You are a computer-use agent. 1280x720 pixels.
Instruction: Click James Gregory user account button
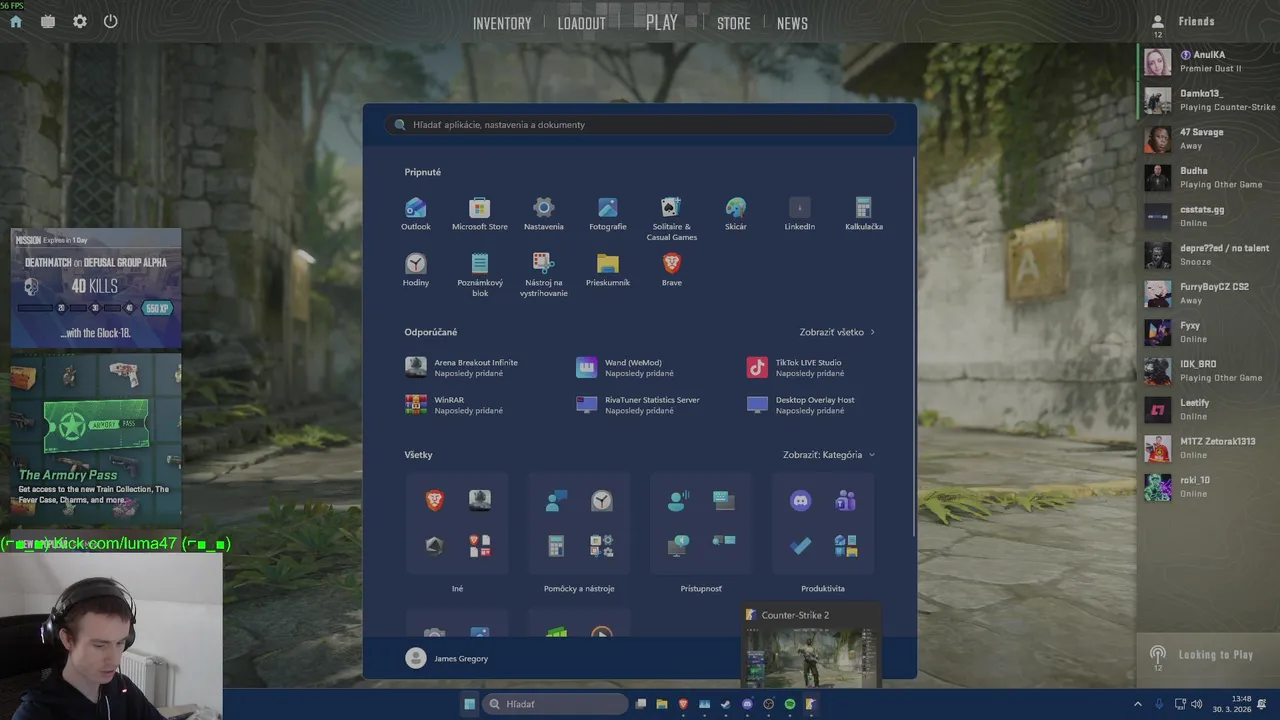(x=447, y=658)
